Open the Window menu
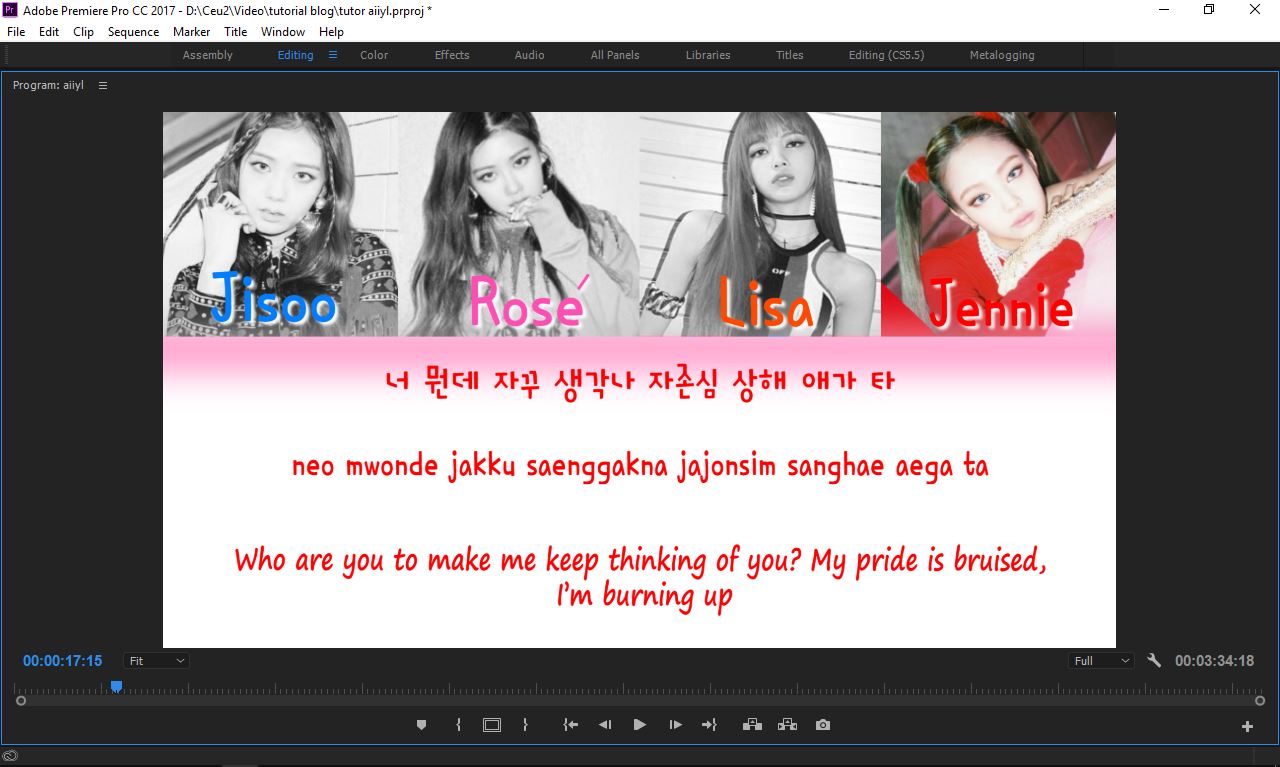Image resolution: width=1280 pixels, height=767 pixels. (283, 32)
